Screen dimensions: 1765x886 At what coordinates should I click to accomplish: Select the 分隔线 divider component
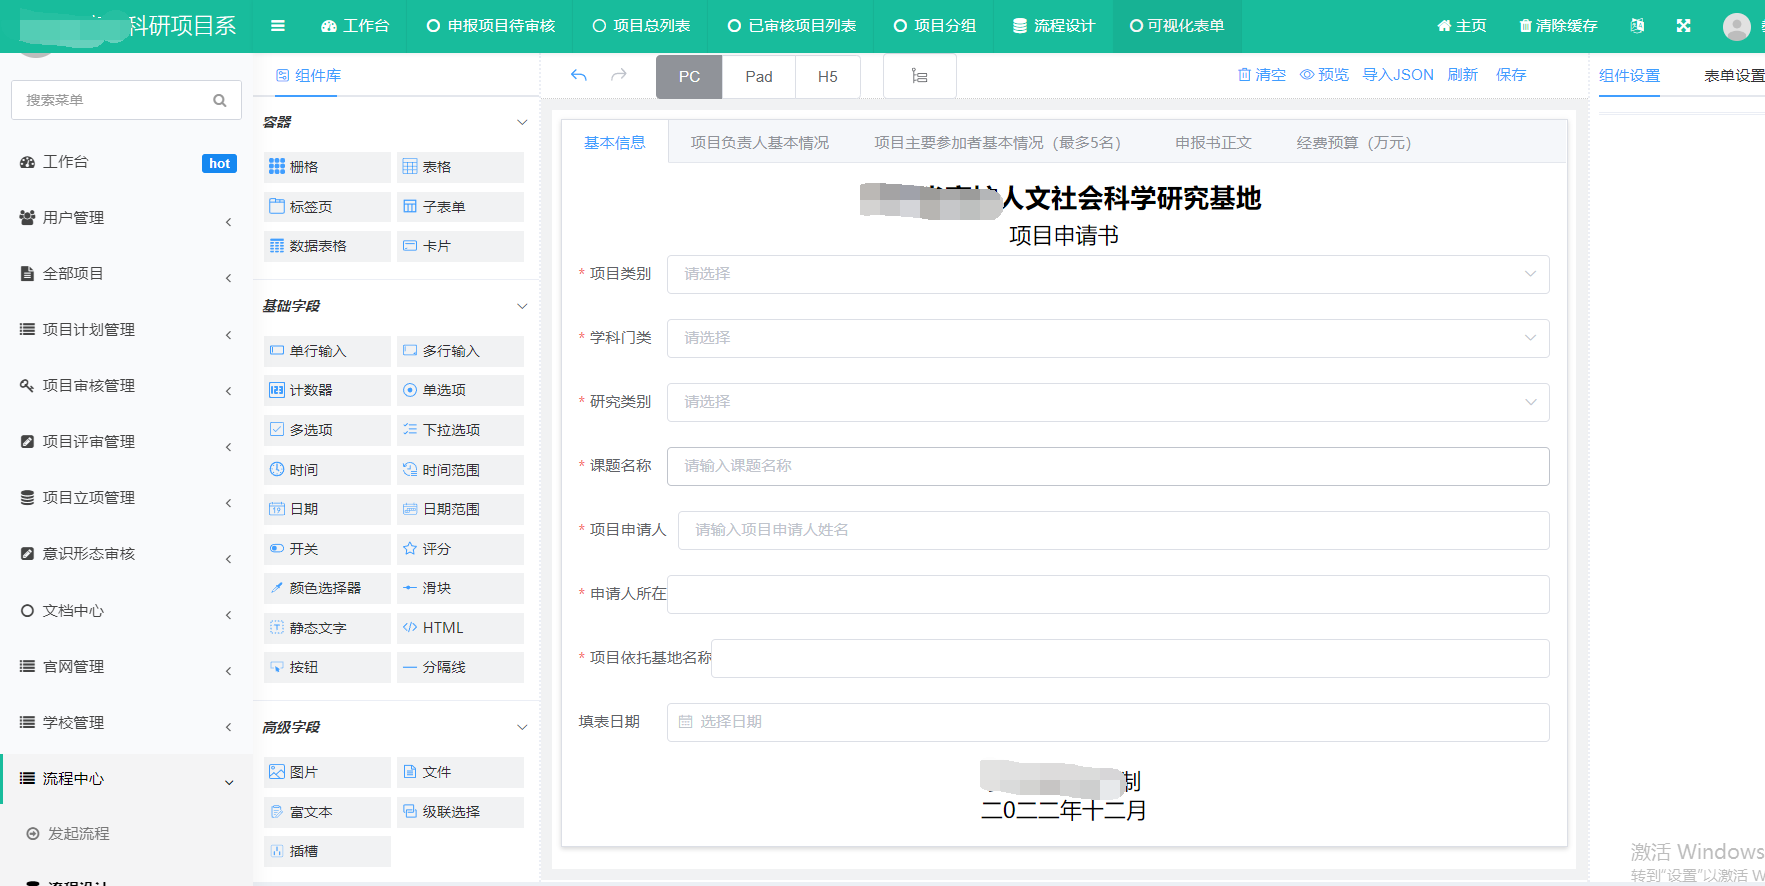pos(460,667)
